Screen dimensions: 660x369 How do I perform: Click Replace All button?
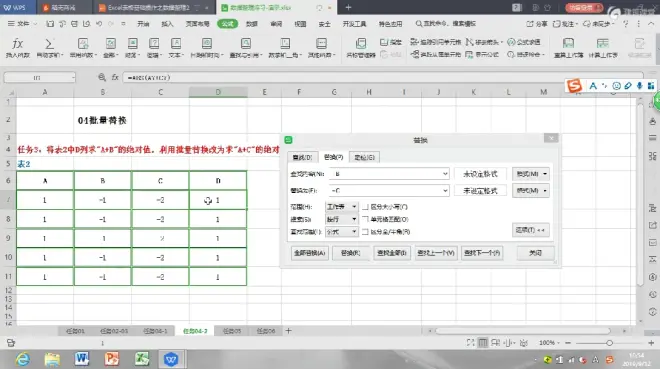(310, 253)
